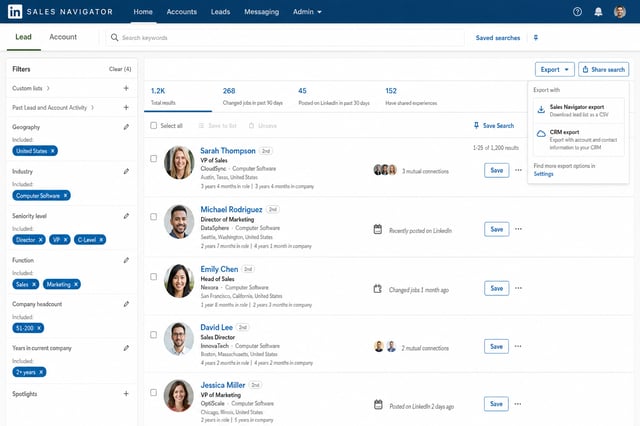
Task: Add Spotlights filter plus icon
Action: 126,393
